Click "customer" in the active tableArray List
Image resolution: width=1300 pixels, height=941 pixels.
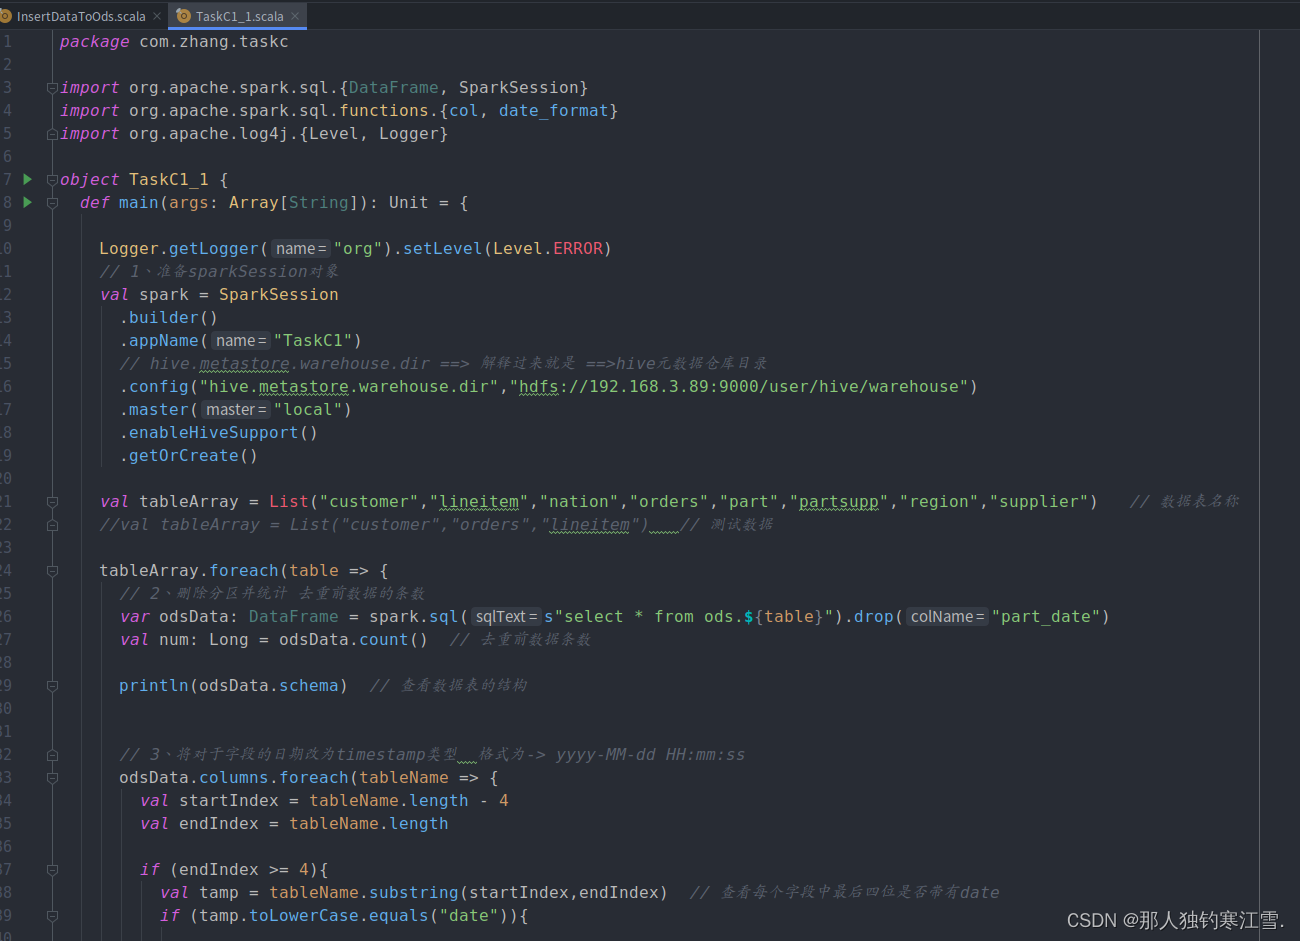click(369, 502)
